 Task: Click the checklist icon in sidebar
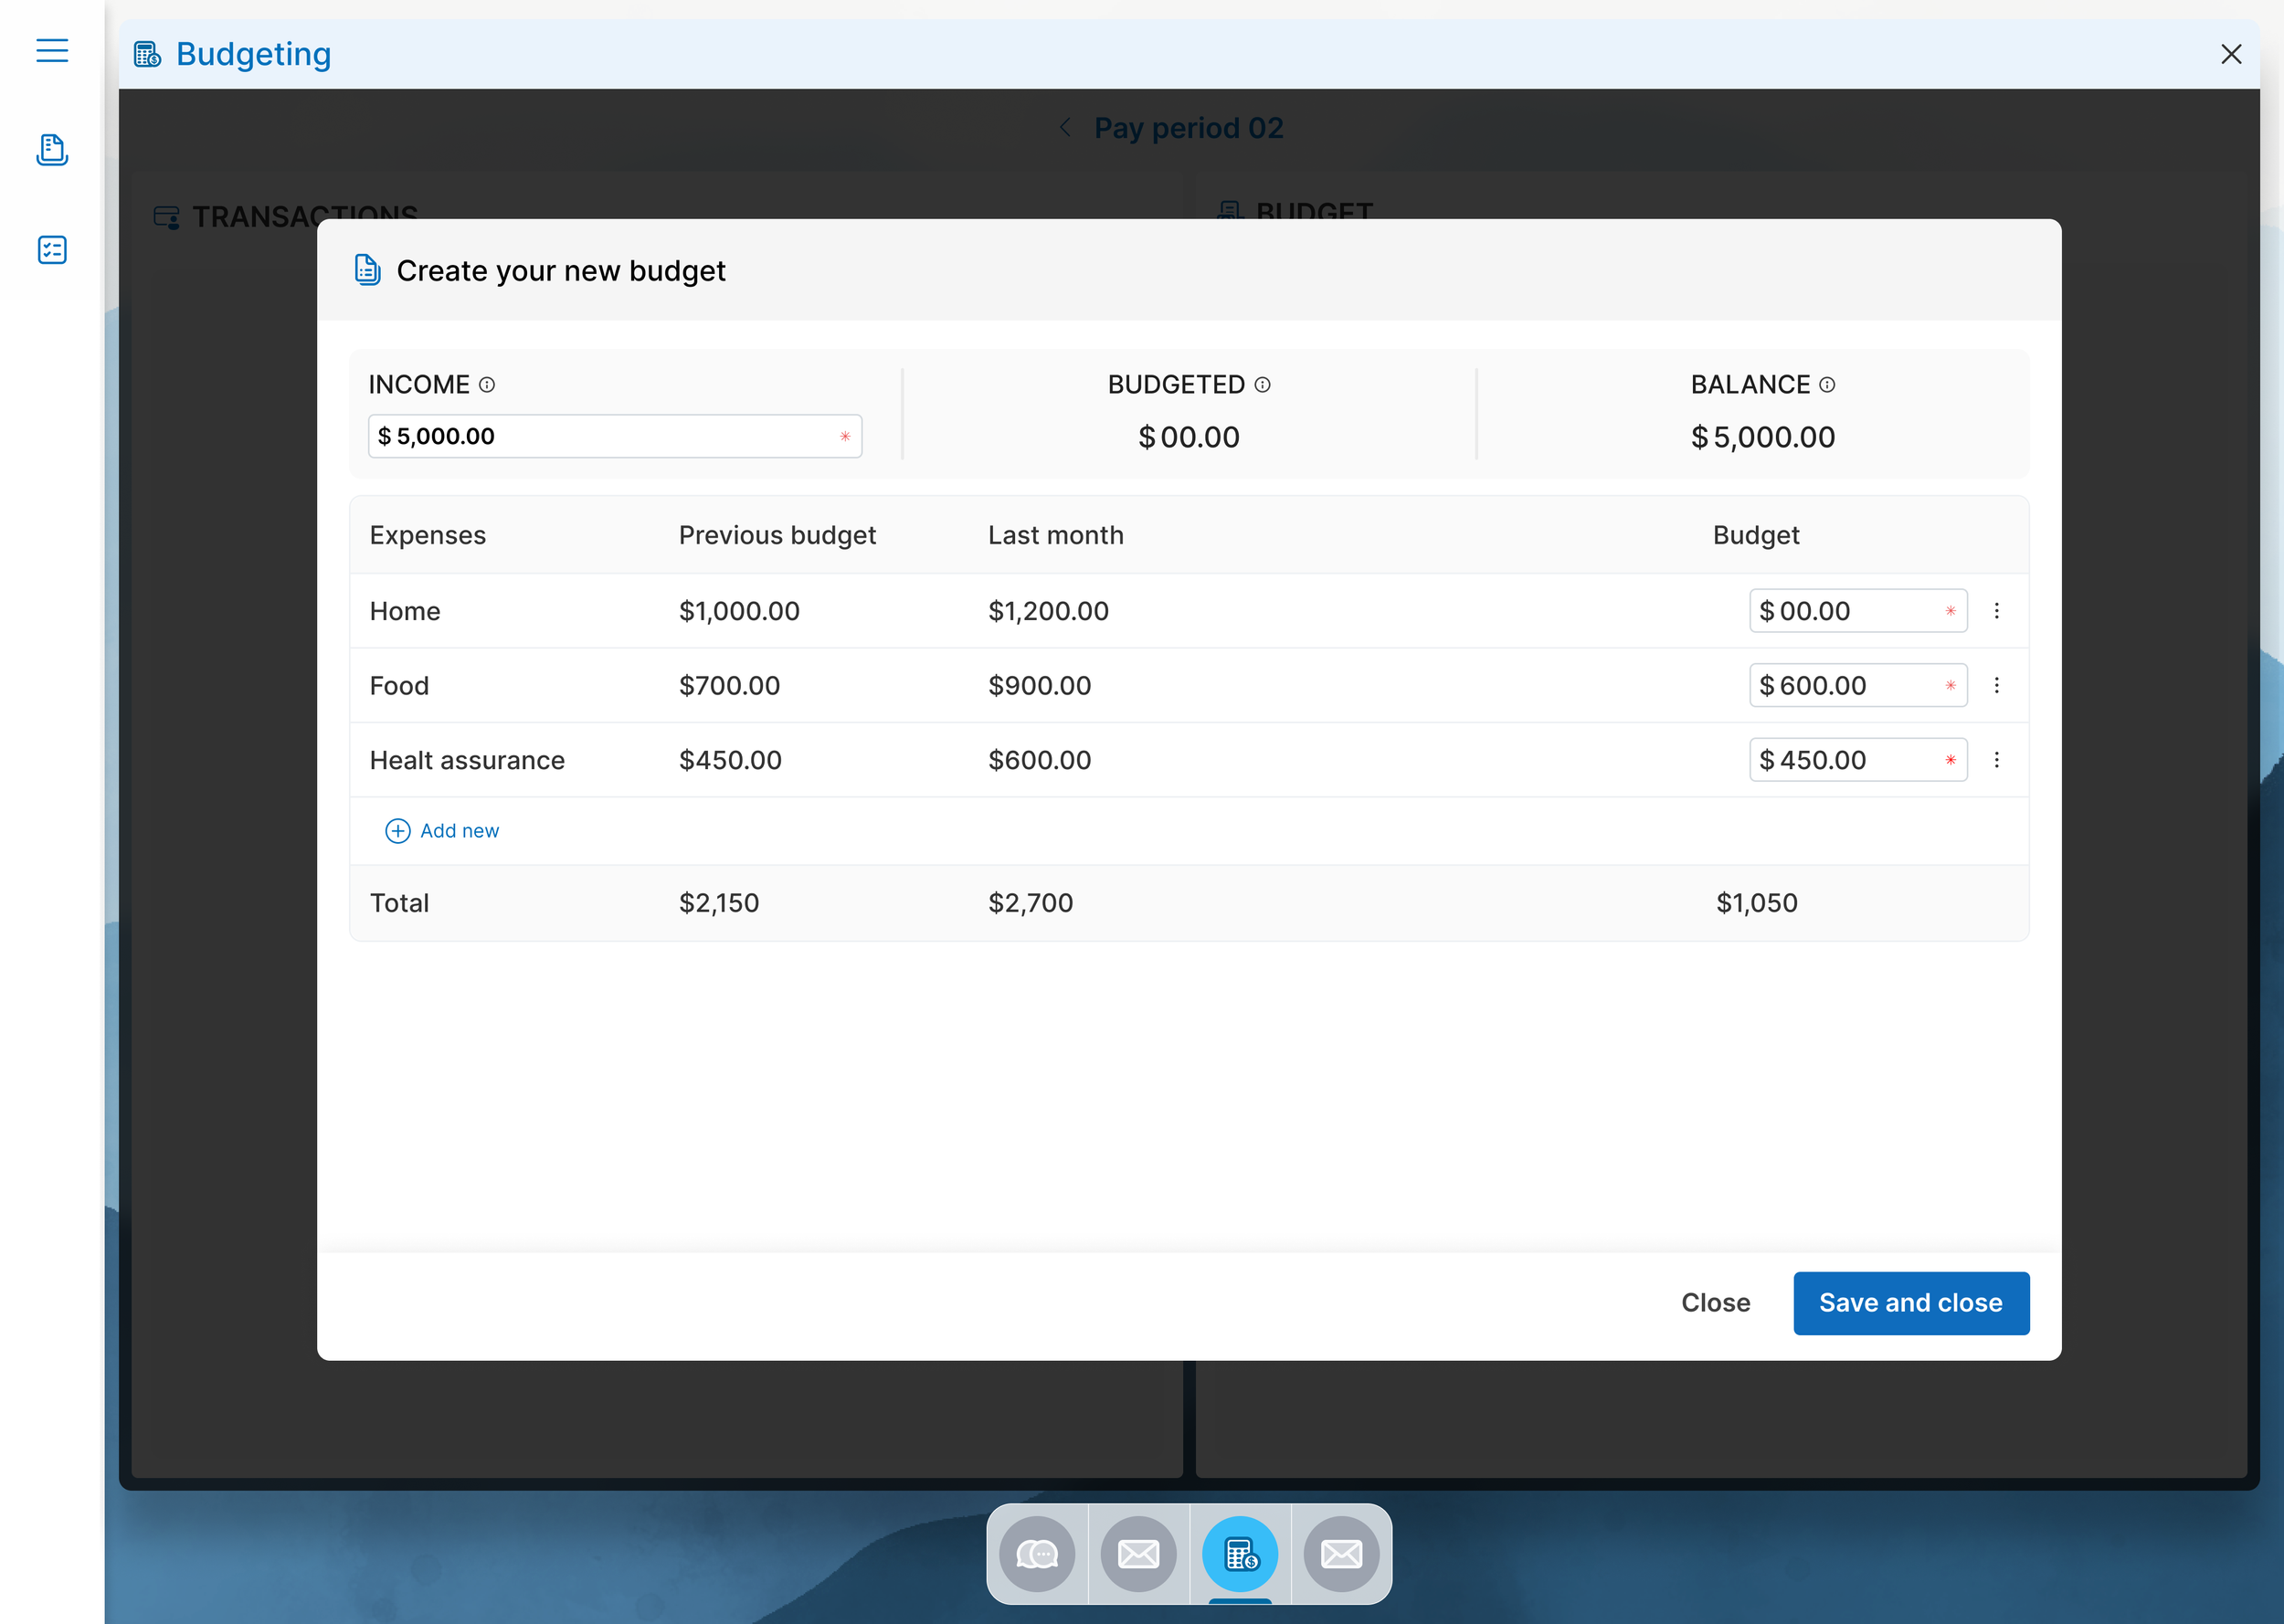tap(52, 250)
